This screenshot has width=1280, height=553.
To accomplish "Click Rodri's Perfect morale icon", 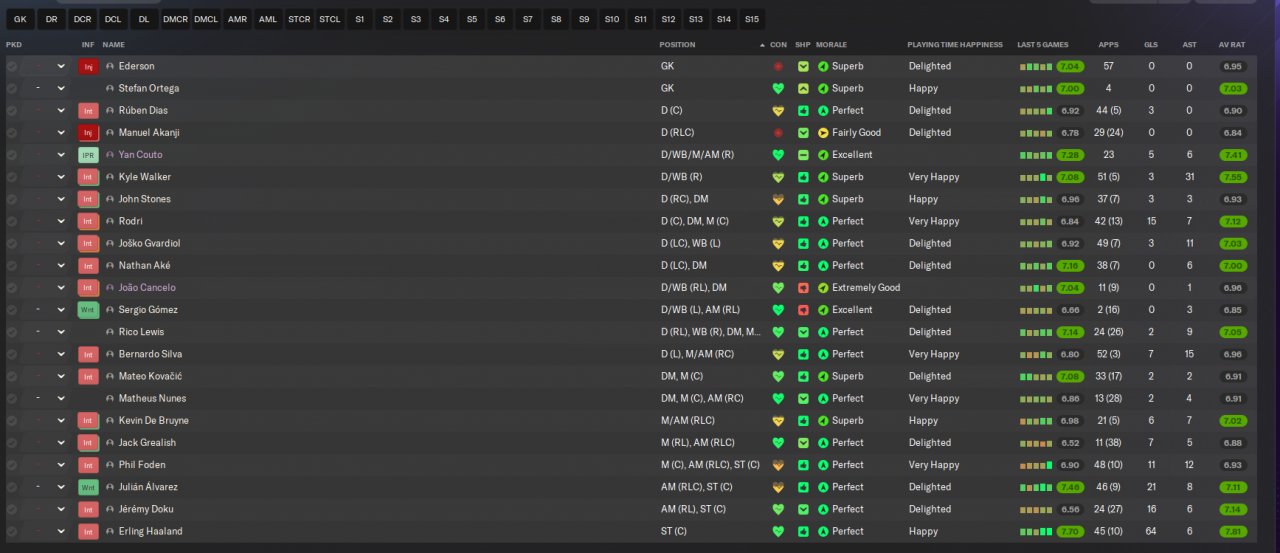I will pyautogui.click(x=823, y=221).
